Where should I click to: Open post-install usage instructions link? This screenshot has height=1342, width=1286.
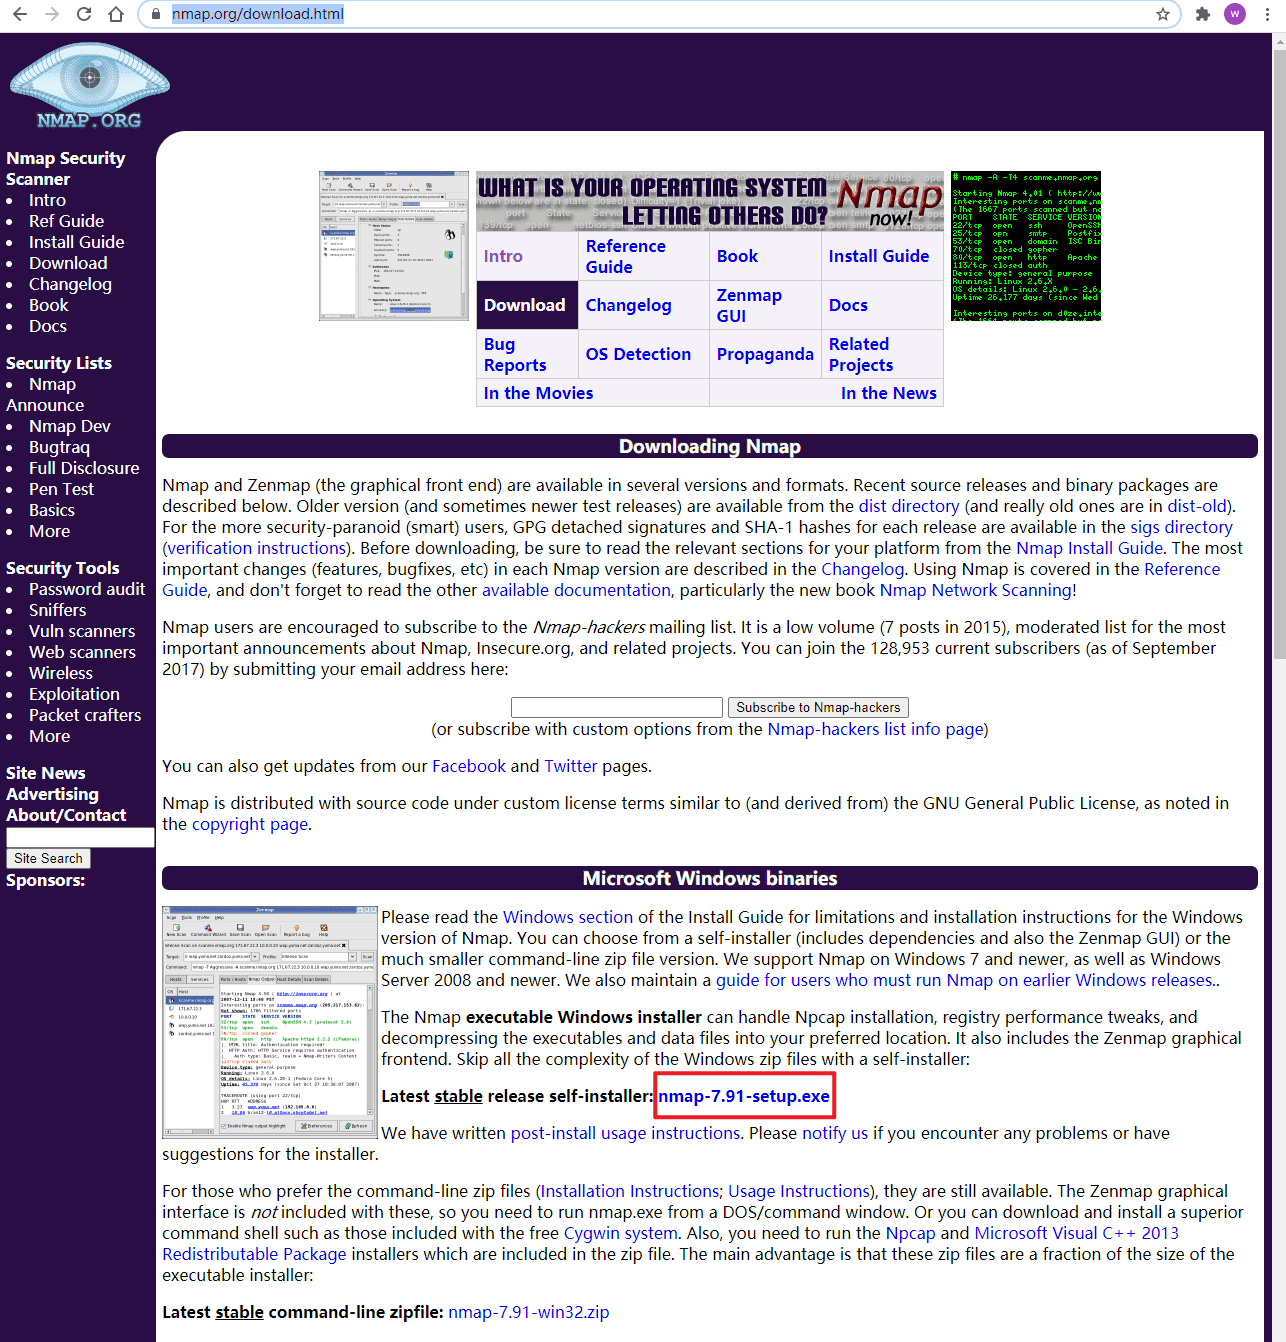pyautogui.click(x=625, y=1133)
